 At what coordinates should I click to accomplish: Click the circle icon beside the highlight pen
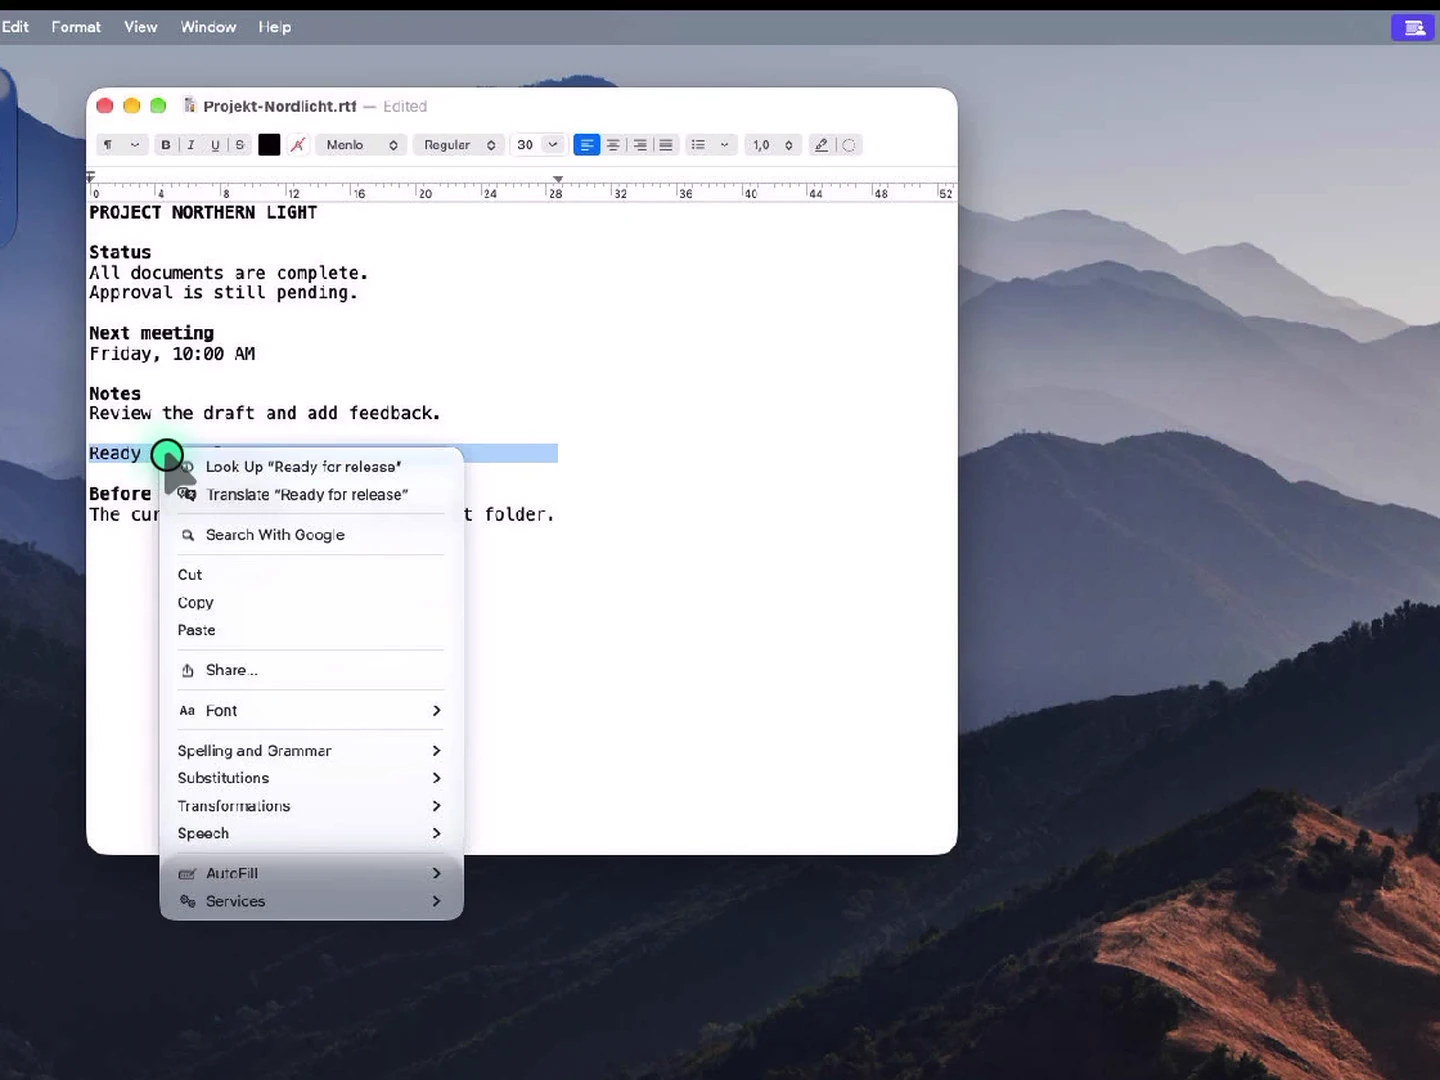[x=849, y=145]
